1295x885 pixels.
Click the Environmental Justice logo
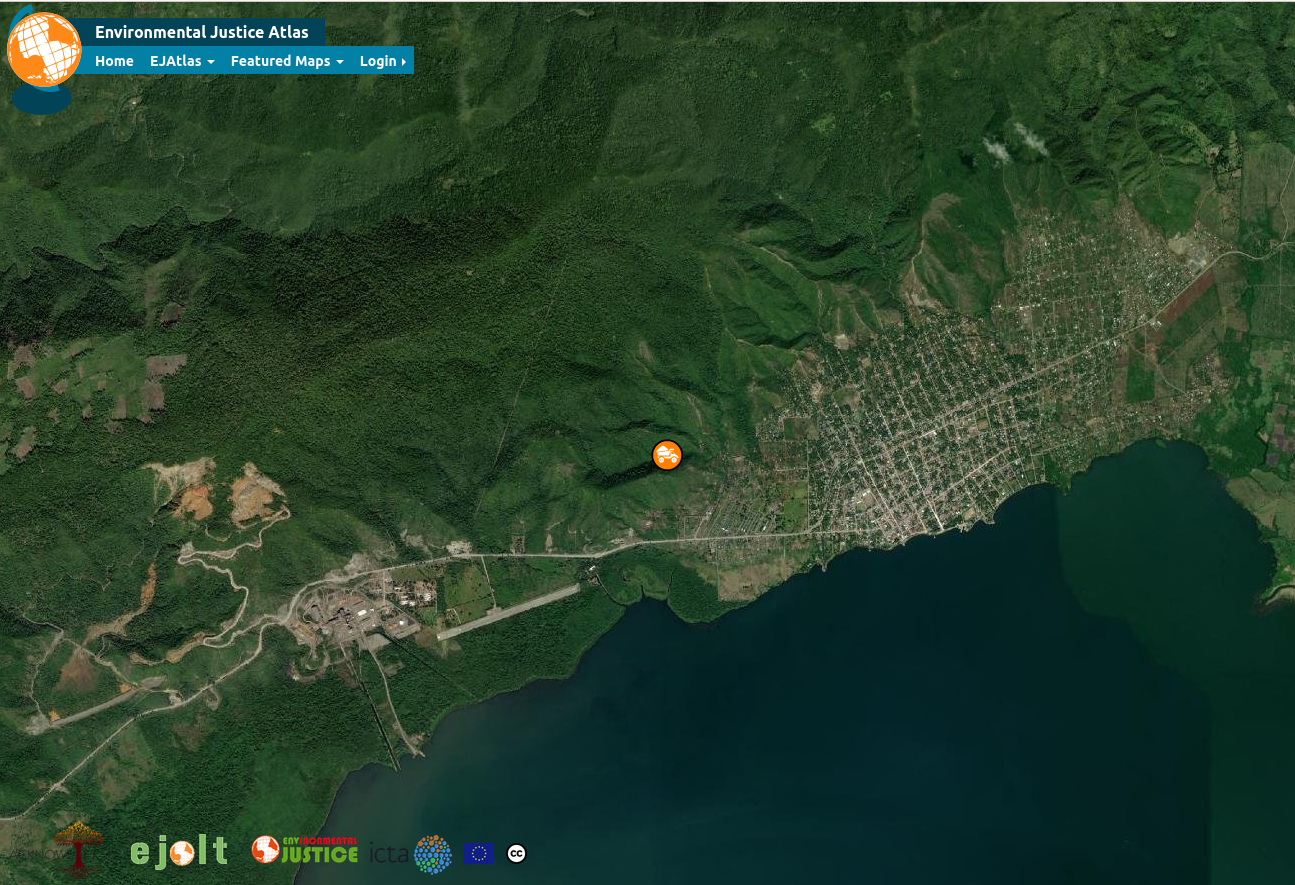305,850
